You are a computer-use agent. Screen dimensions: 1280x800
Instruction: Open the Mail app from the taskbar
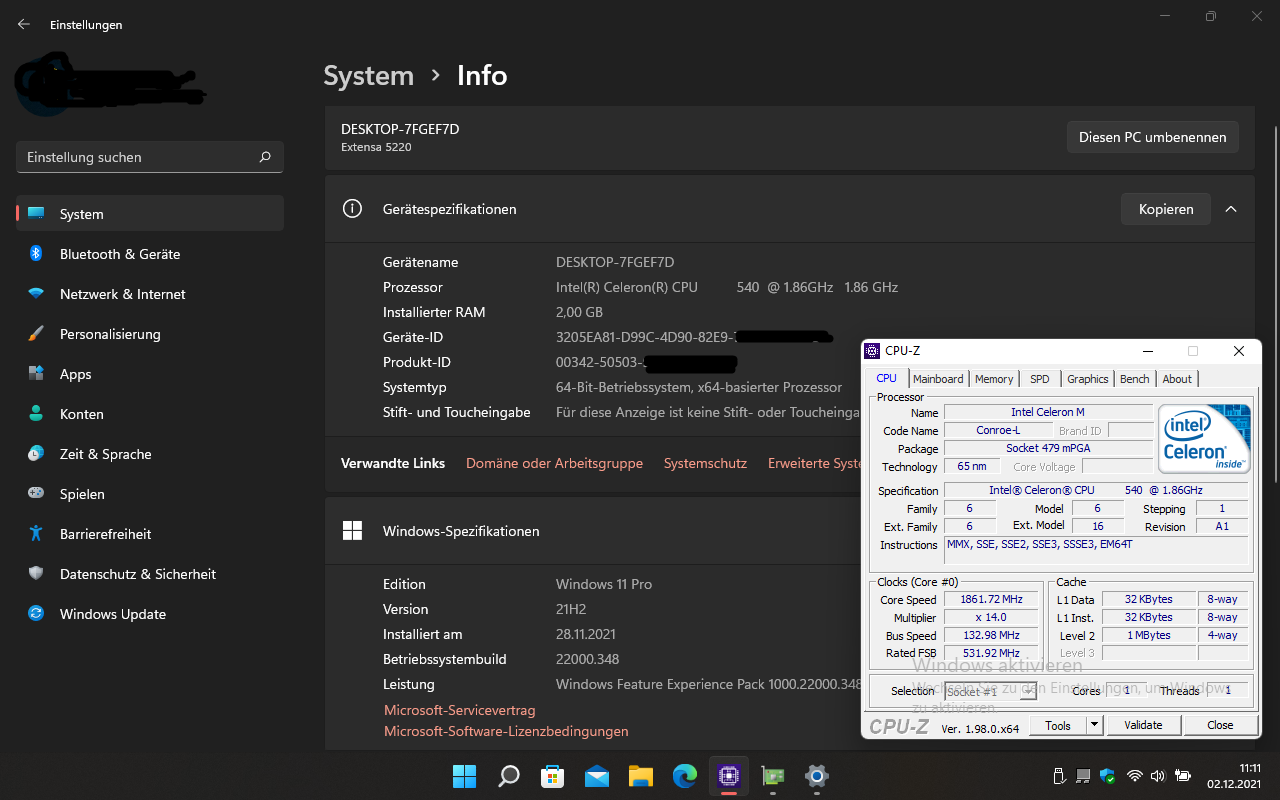pyautogui.click(x=596, y=776)
